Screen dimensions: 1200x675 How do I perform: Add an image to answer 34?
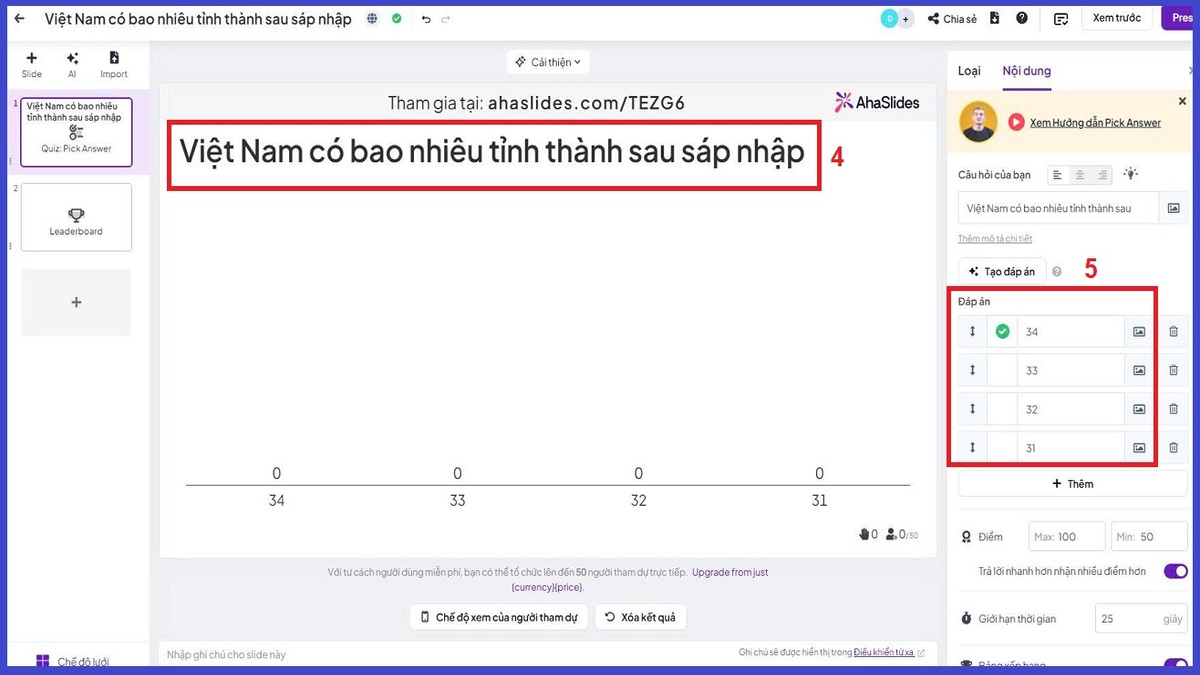(1139, 331)
